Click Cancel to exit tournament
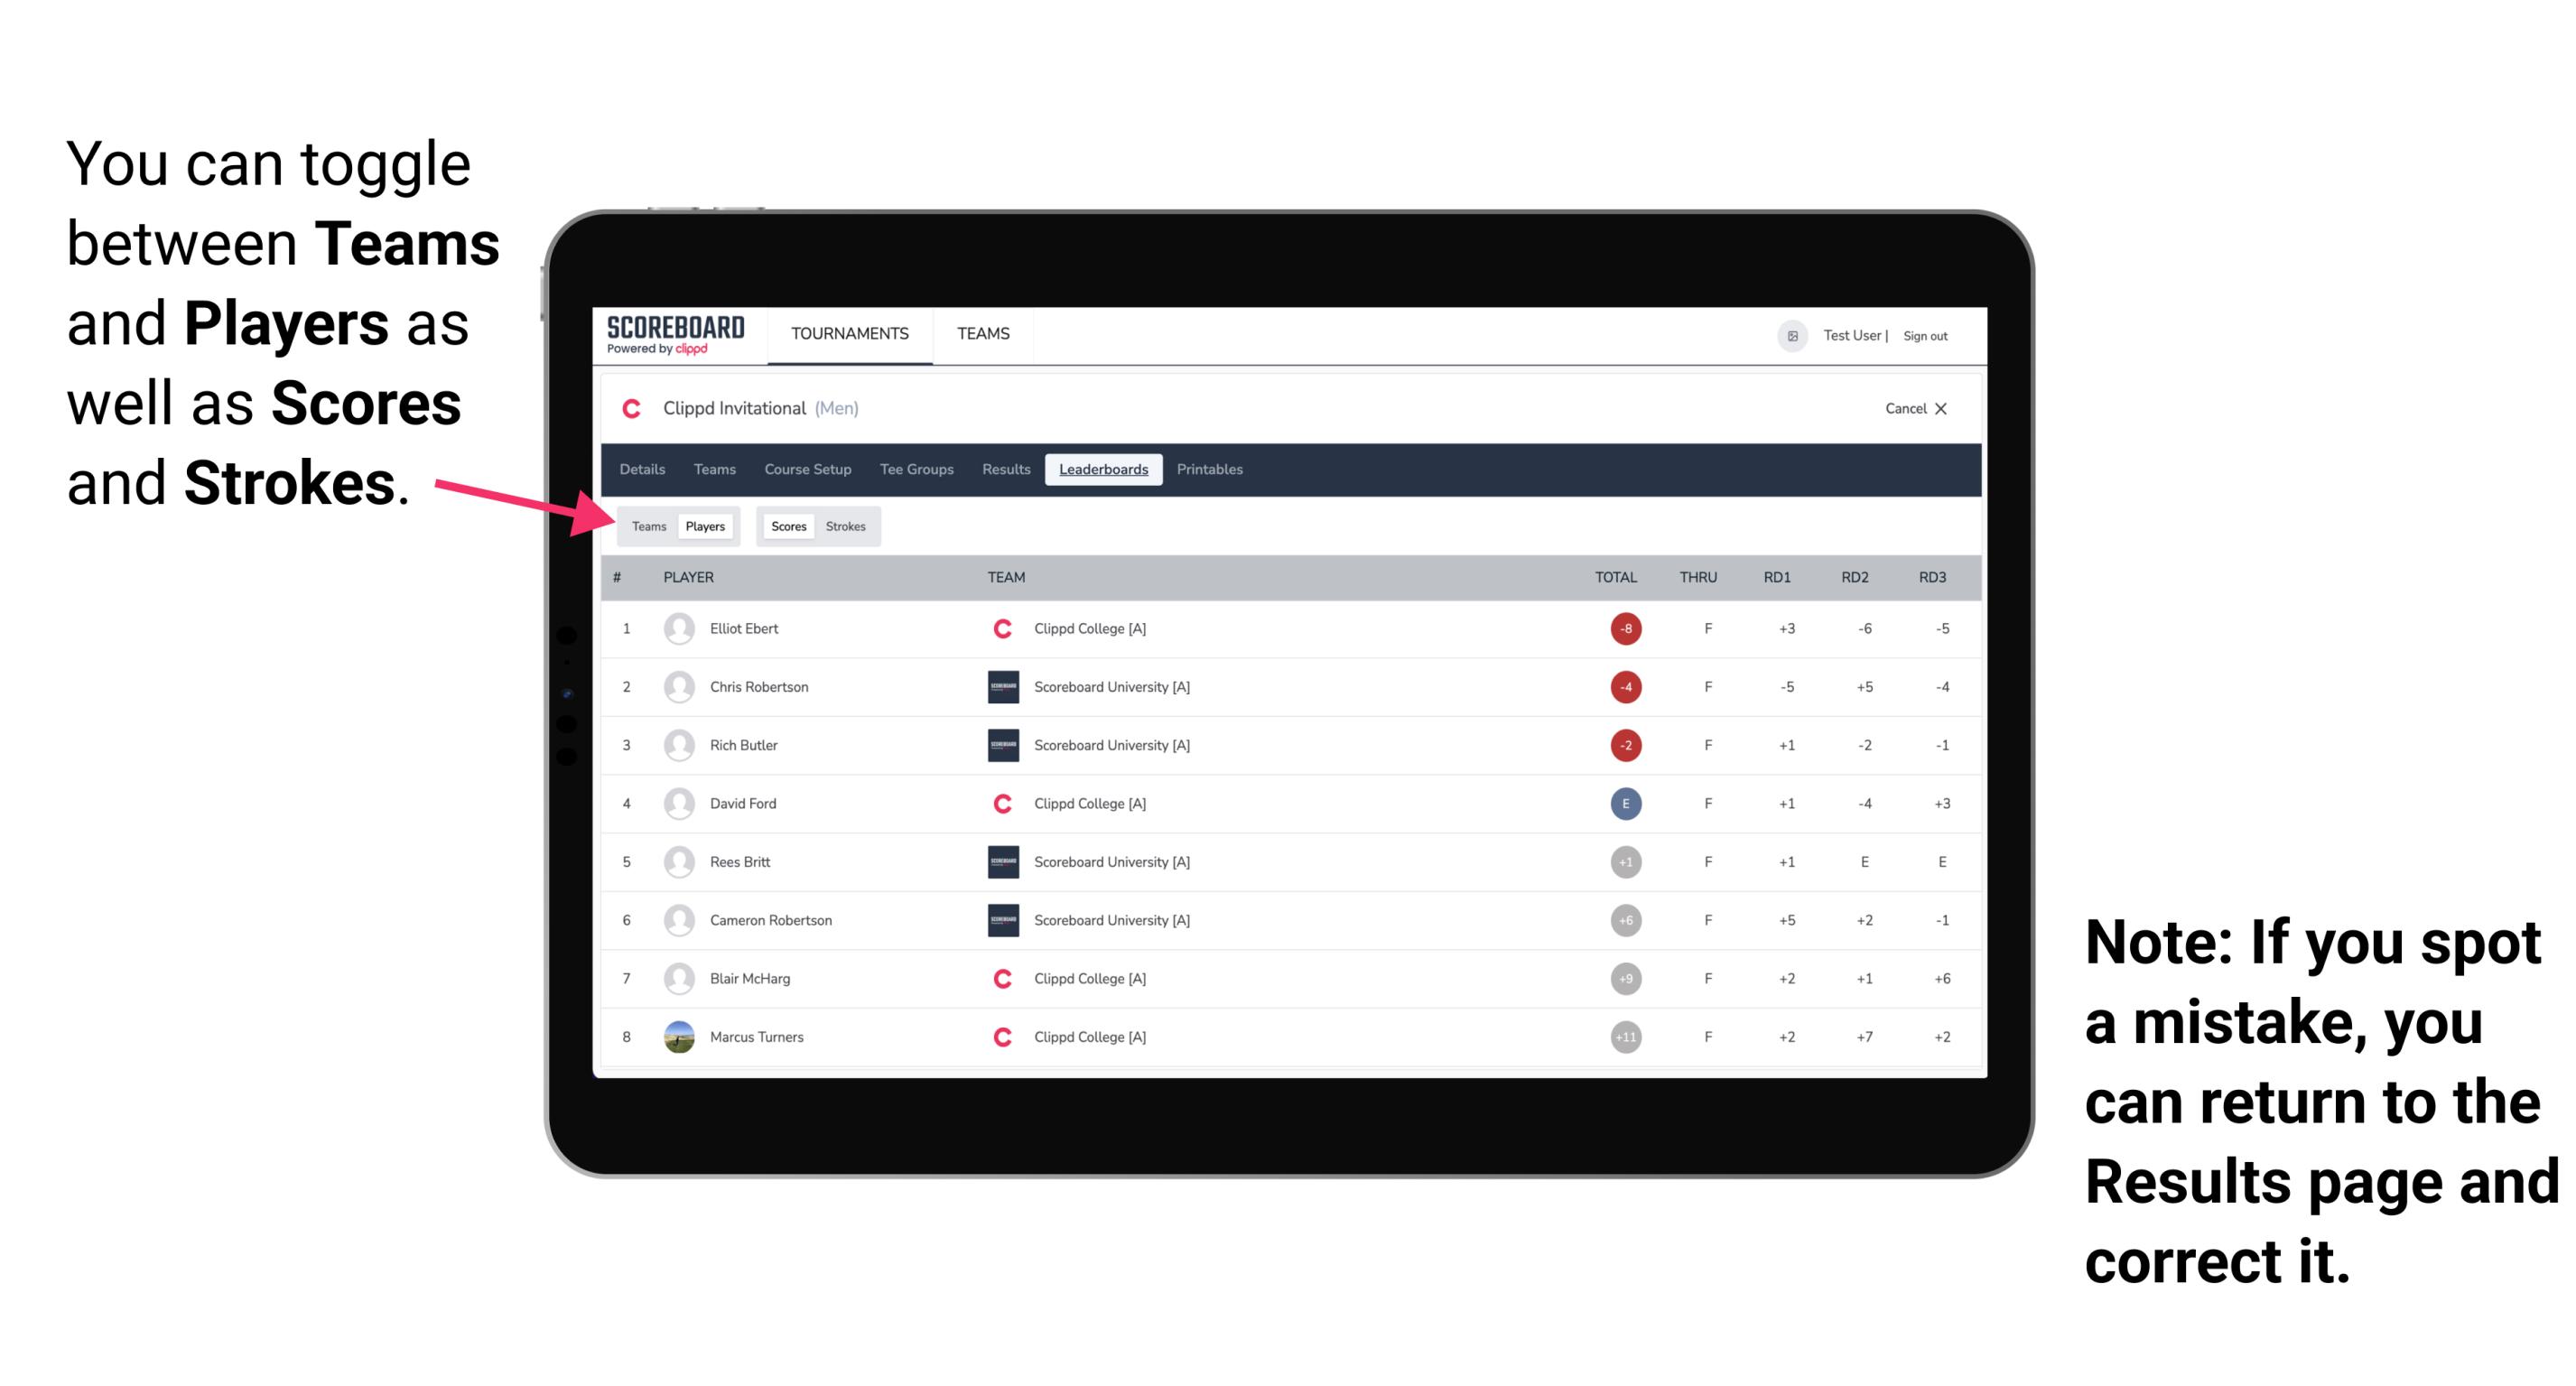The width and height of the screenshot is (2576, 1386). [x=1912, y=410]
